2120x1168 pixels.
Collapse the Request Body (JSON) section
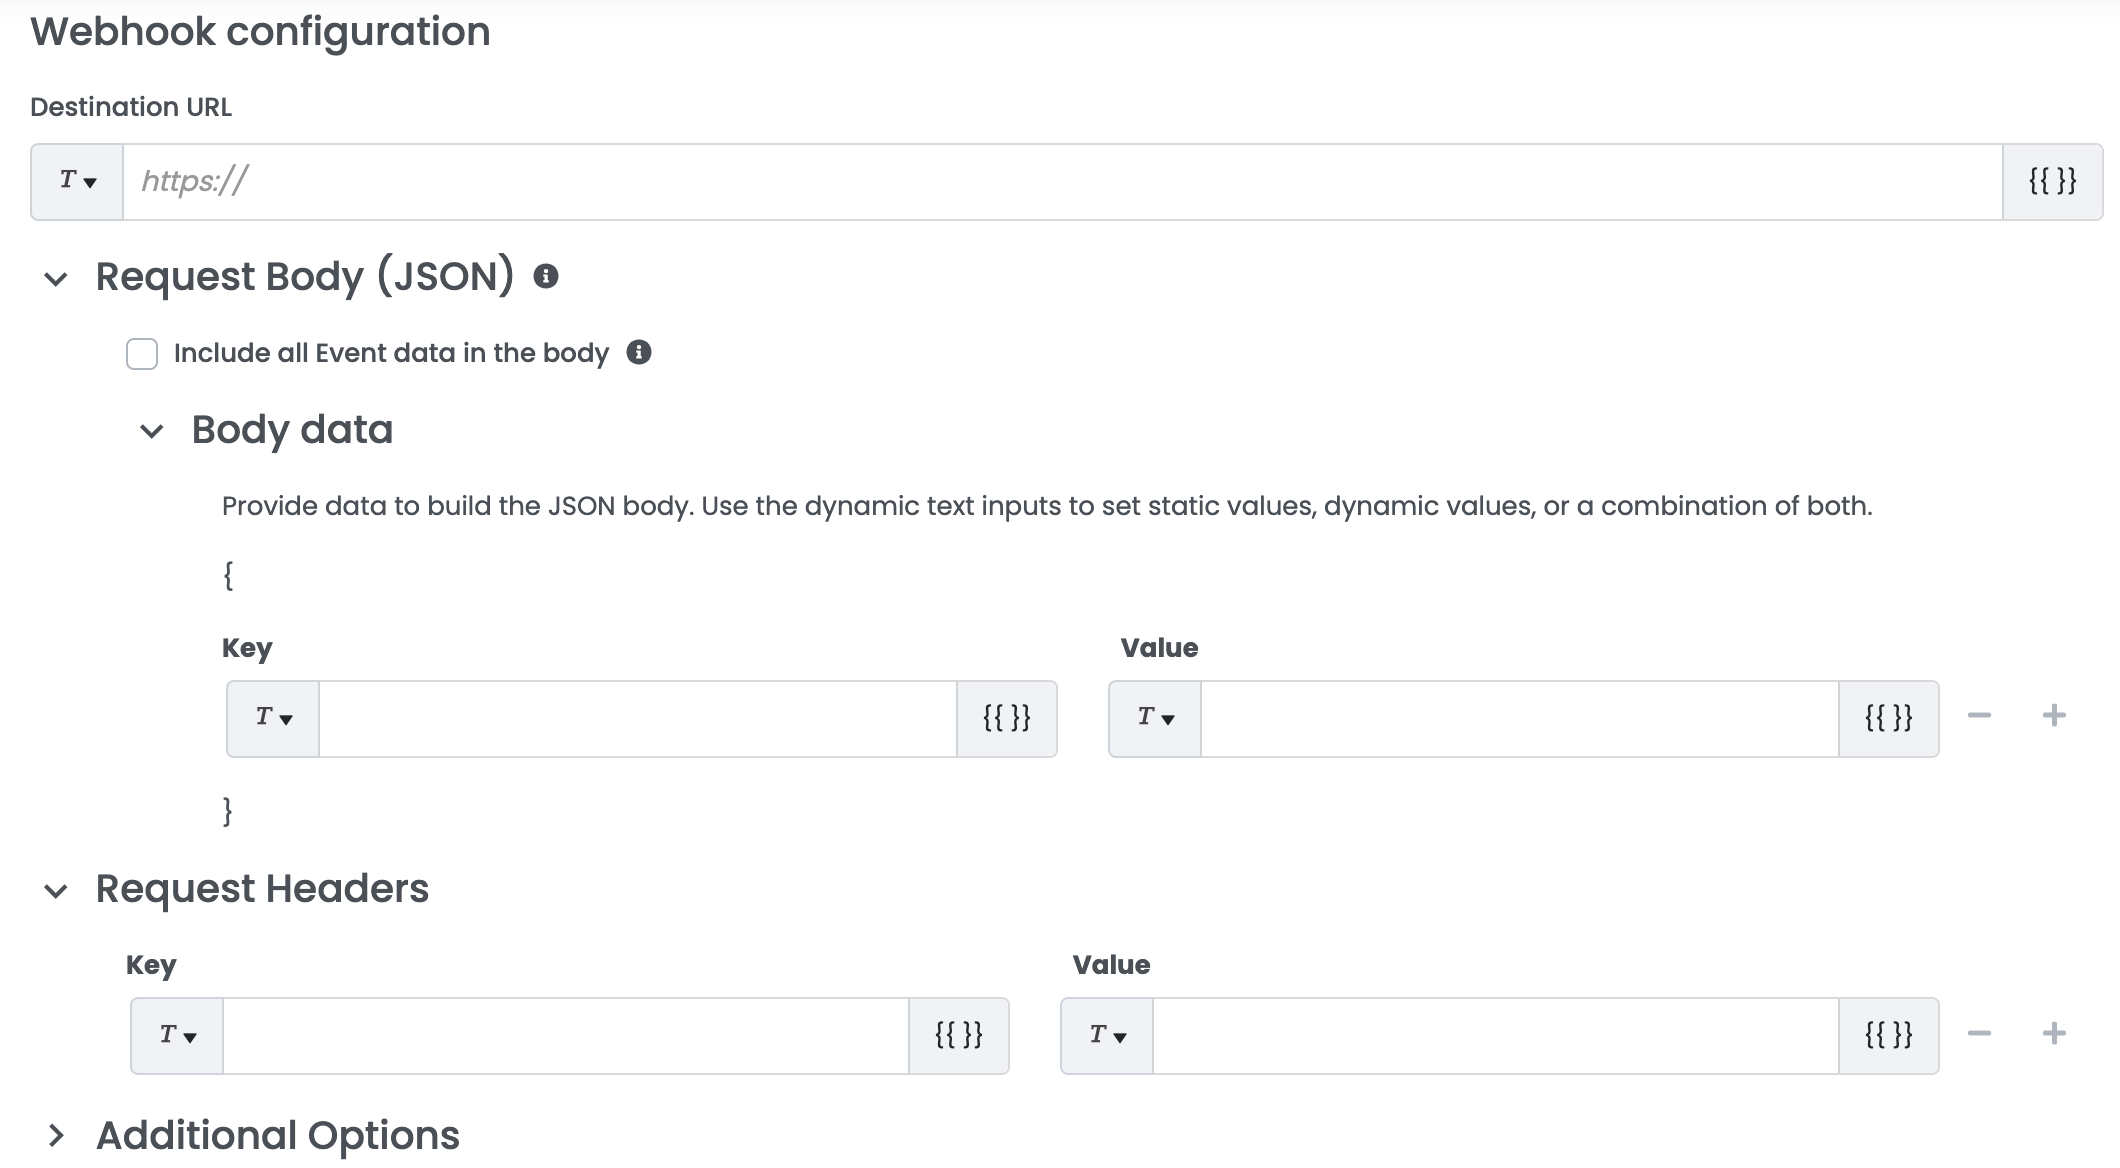coord(57,279)
